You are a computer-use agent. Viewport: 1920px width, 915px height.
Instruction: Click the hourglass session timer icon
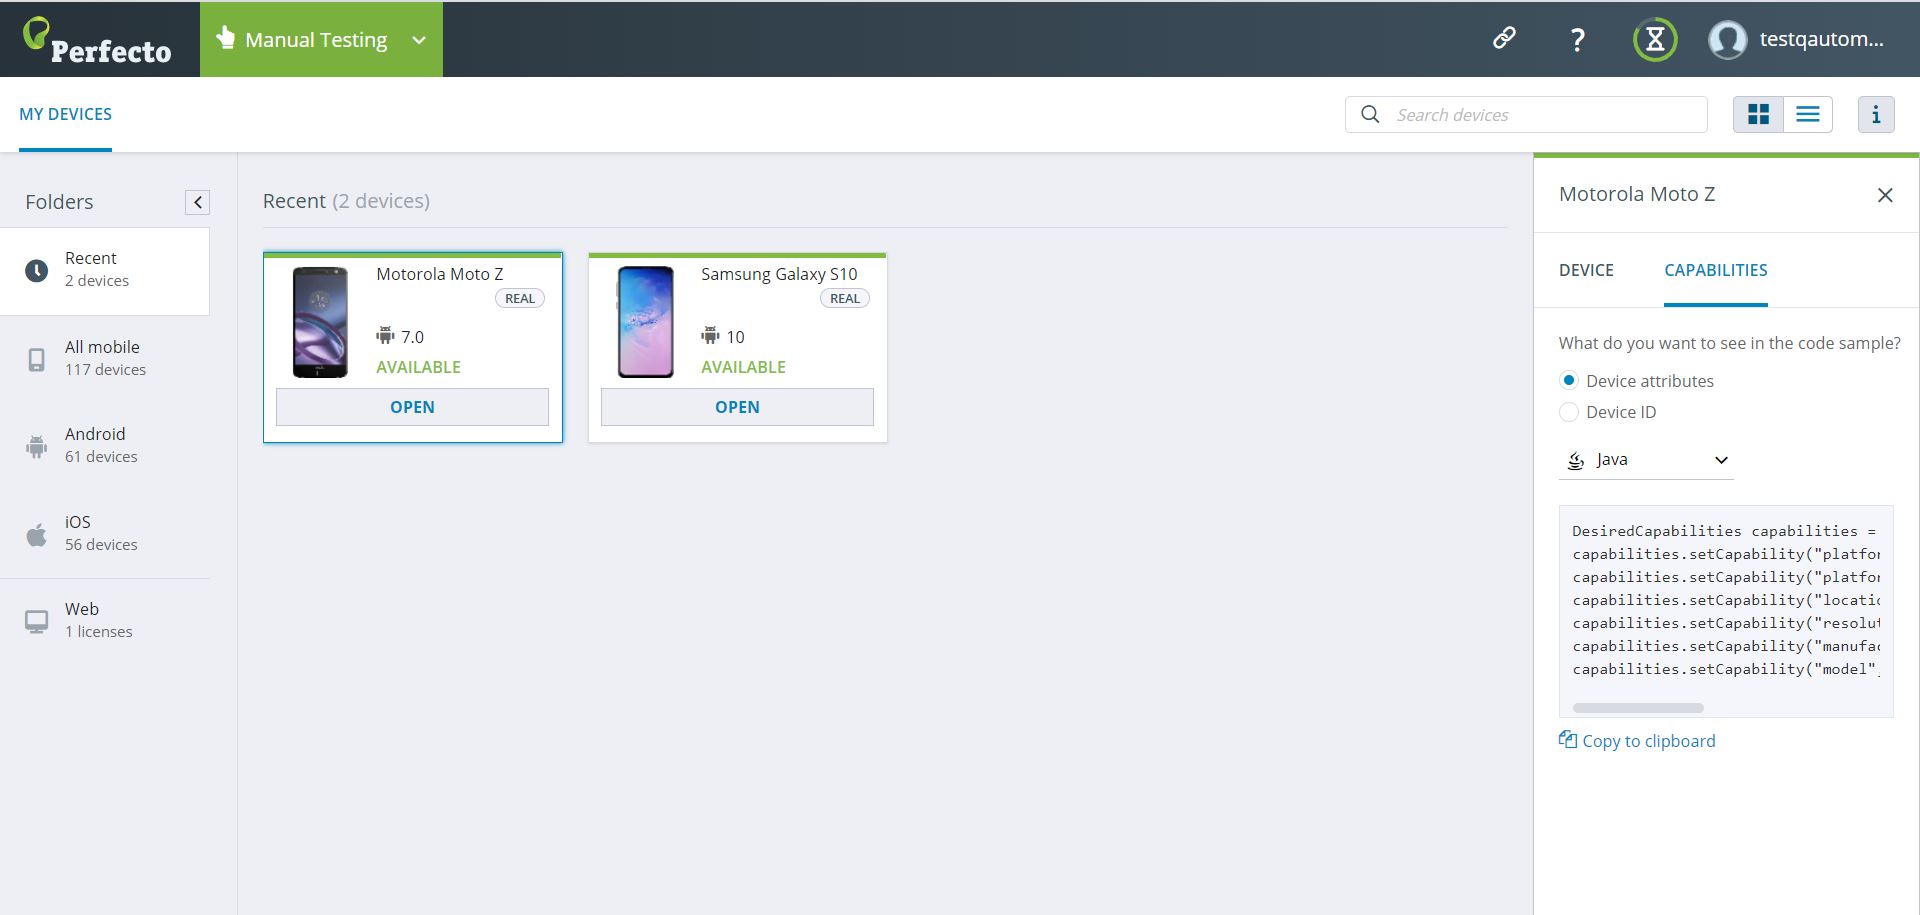[1655, 40]
